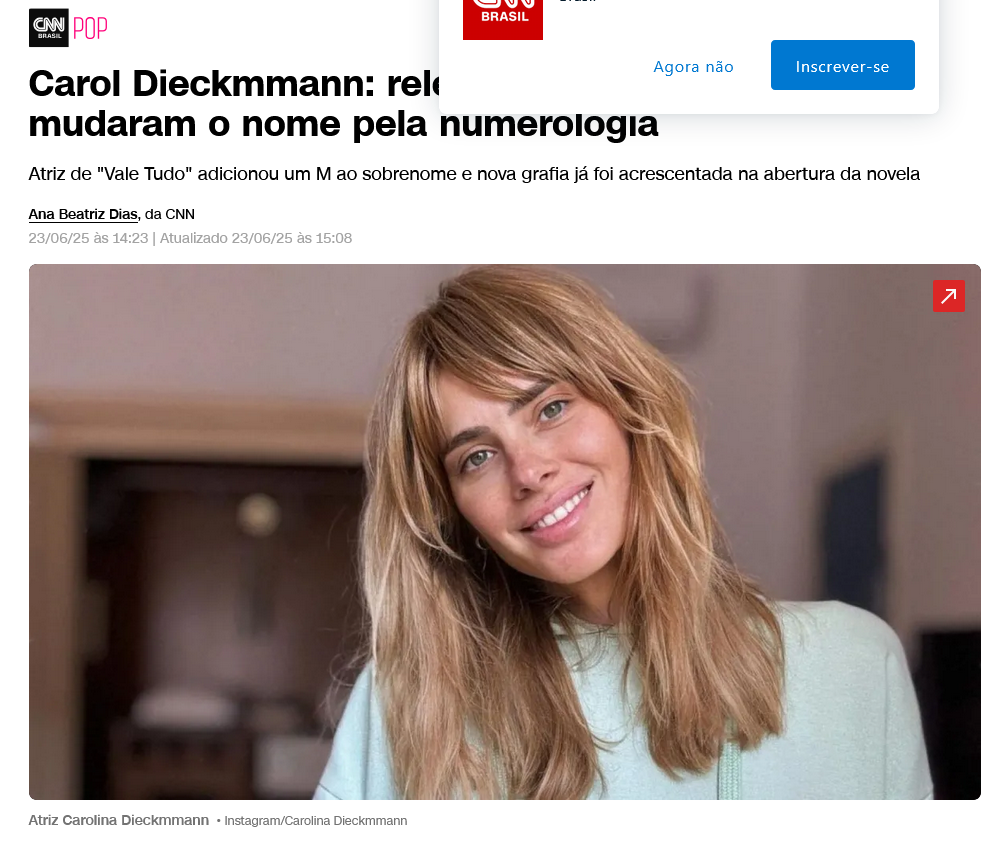Select the 'mudaram o nome pela numerologia' headline line
The image size is (1006, 849).
(343, 123)
